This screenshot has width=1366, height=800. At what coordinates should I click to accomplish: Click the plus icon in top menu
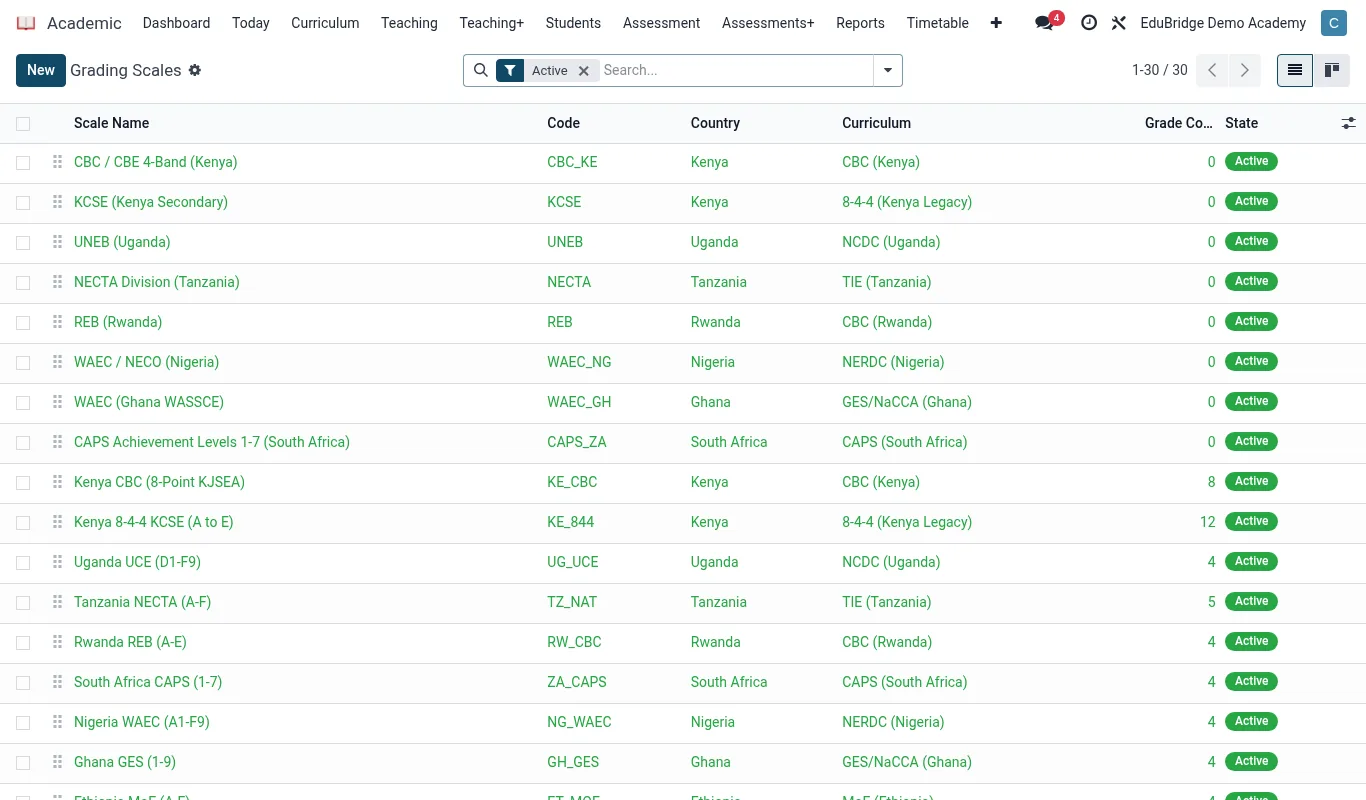996,23
